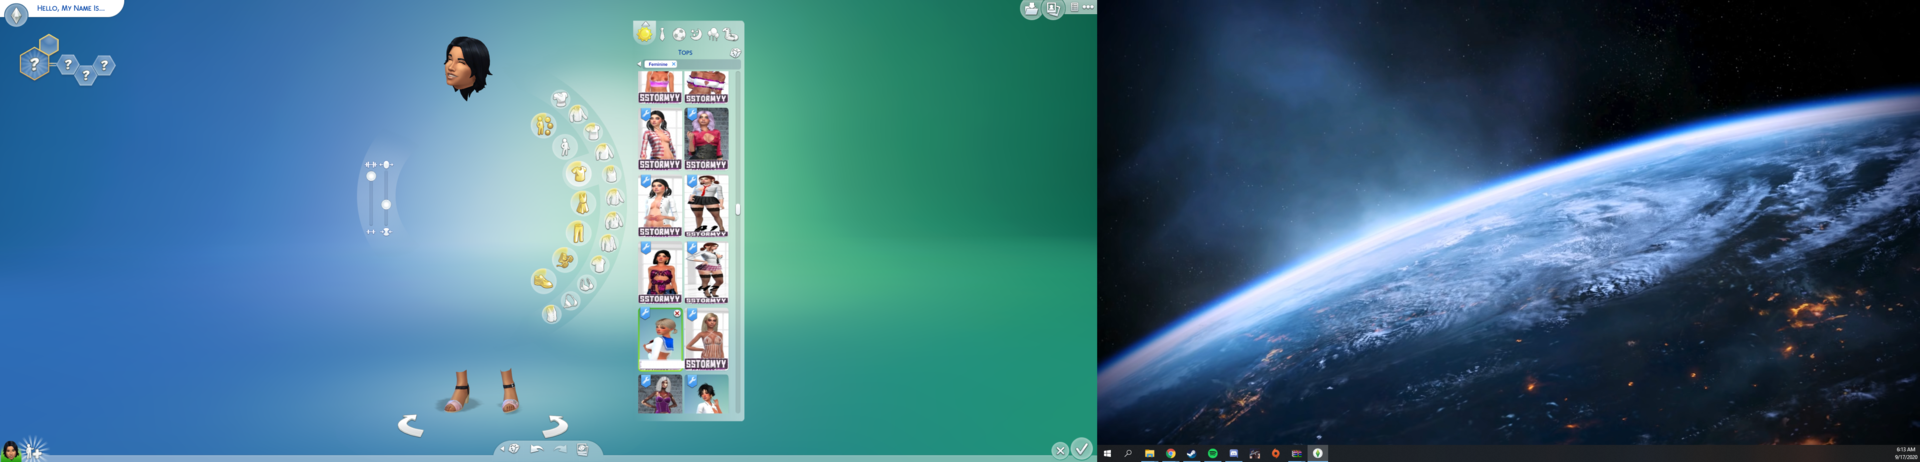Select the blonde sim lace top thumbnail
This screenshot has height=462, width=1920.
point(707,338)
